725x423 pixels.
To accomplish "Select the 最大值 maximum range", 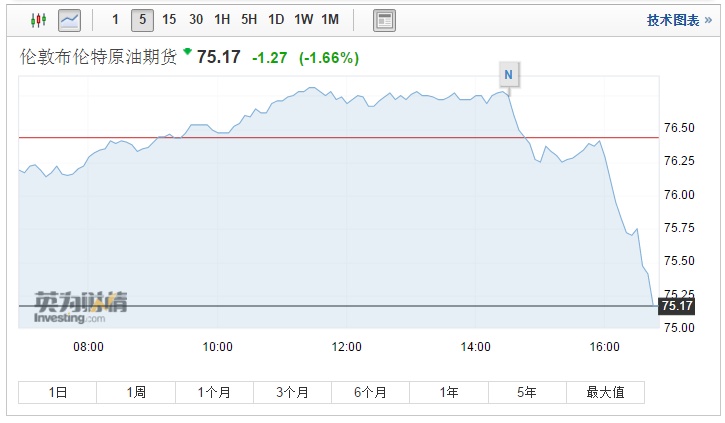I will tap(605, 392).
